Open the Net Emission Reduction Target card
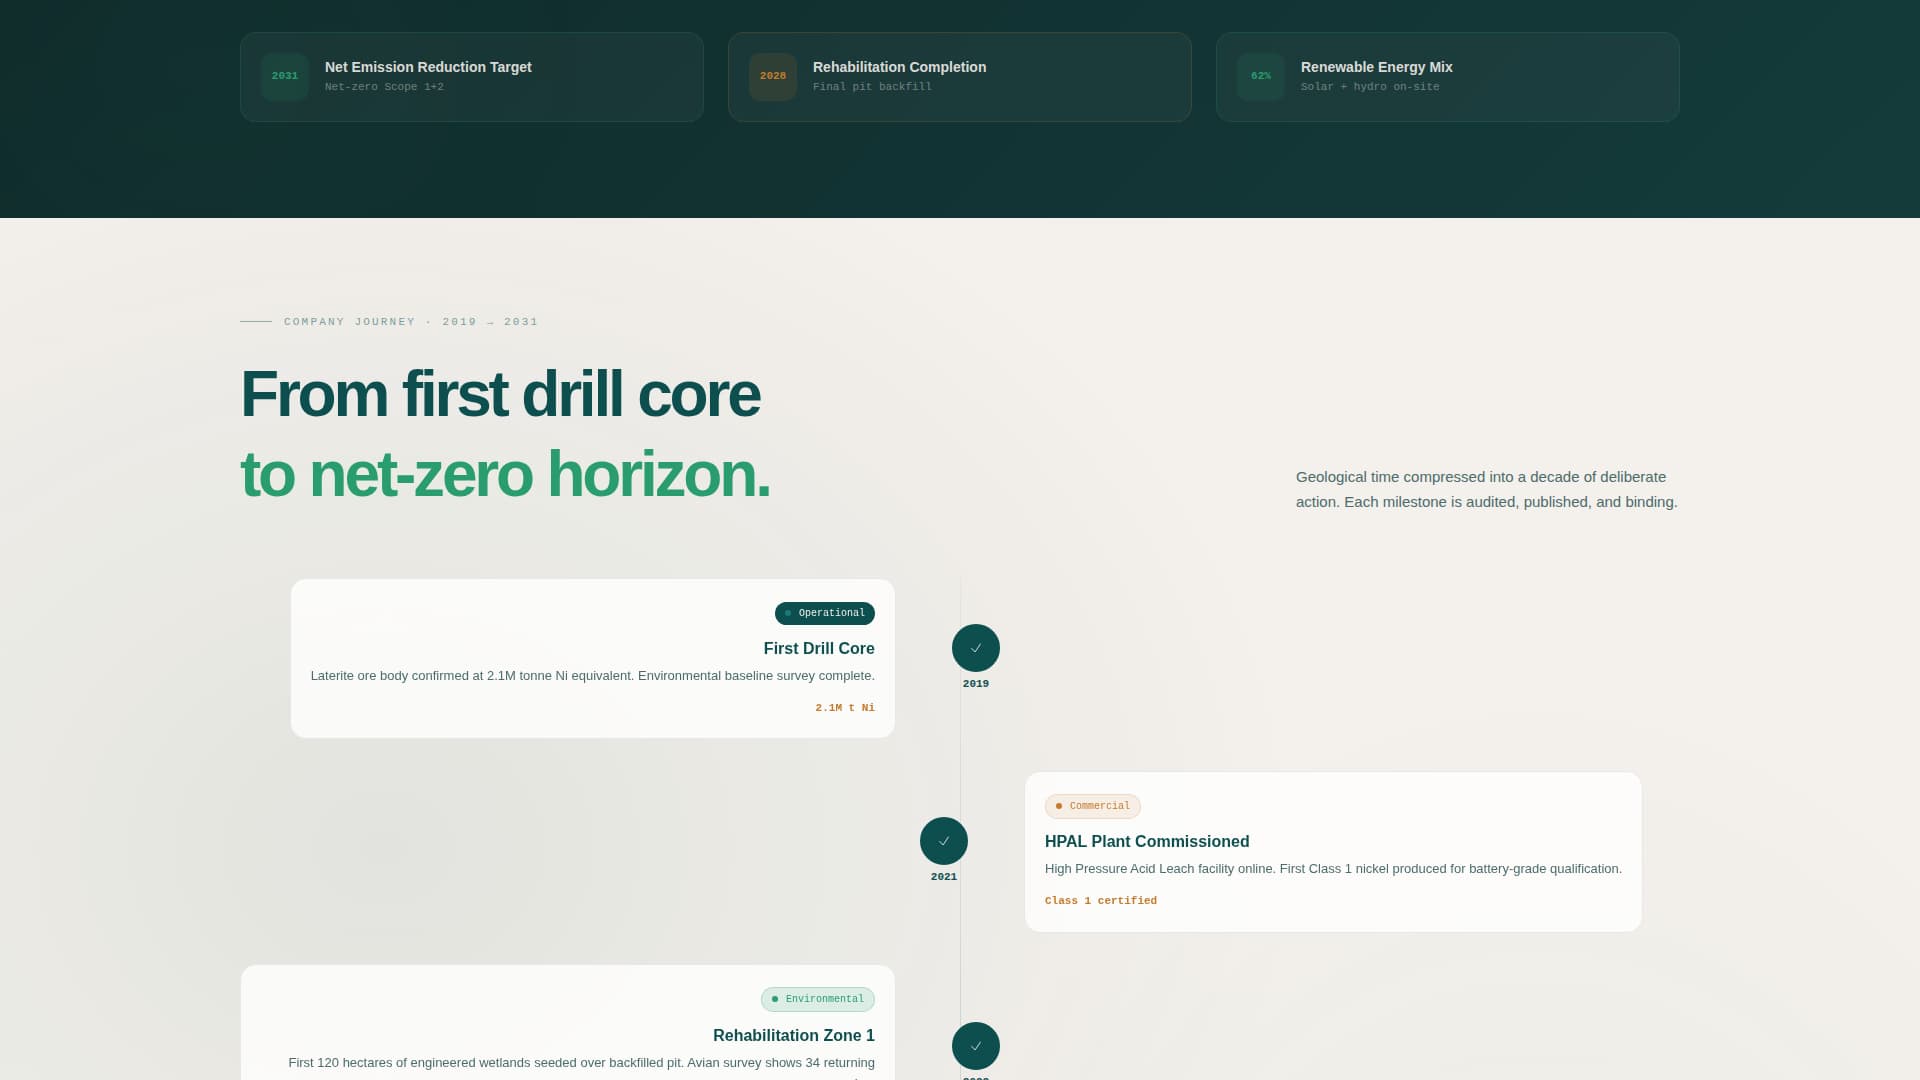This screenshot has width=1920, height=1080. point(472,77)
